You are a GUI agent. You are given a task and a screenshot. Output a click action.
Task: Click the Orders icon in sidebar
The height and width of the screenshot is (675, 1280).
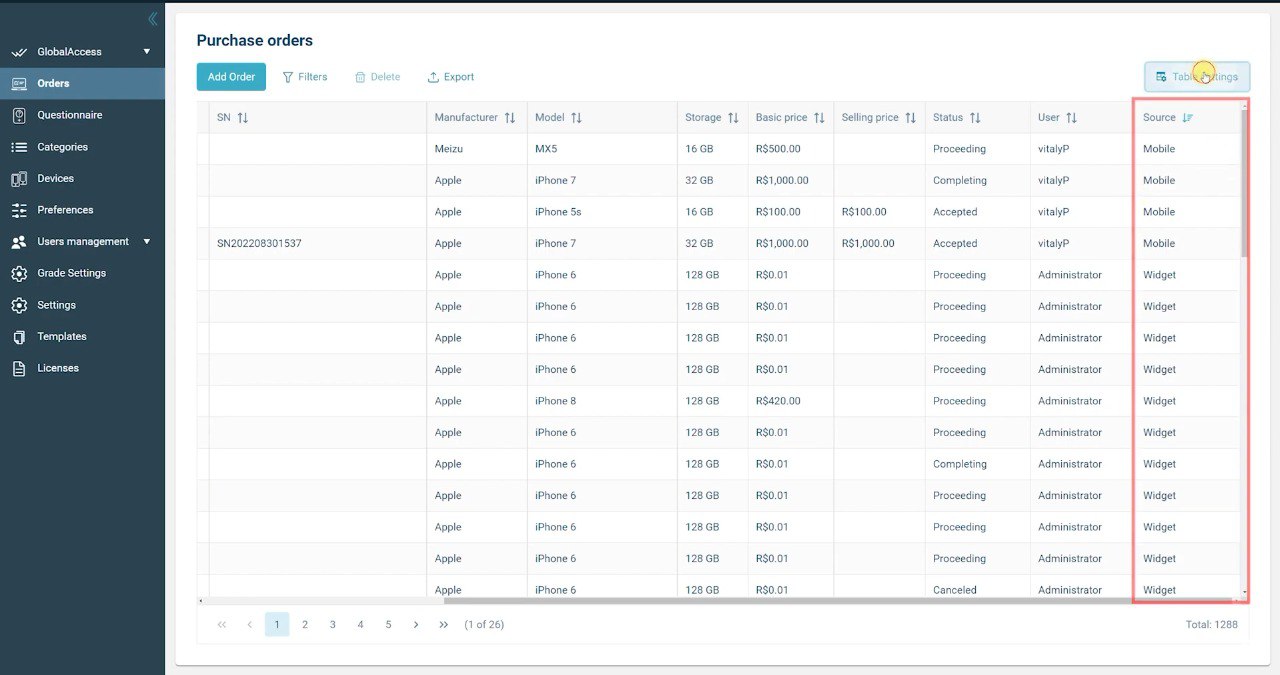pos(19,83)
